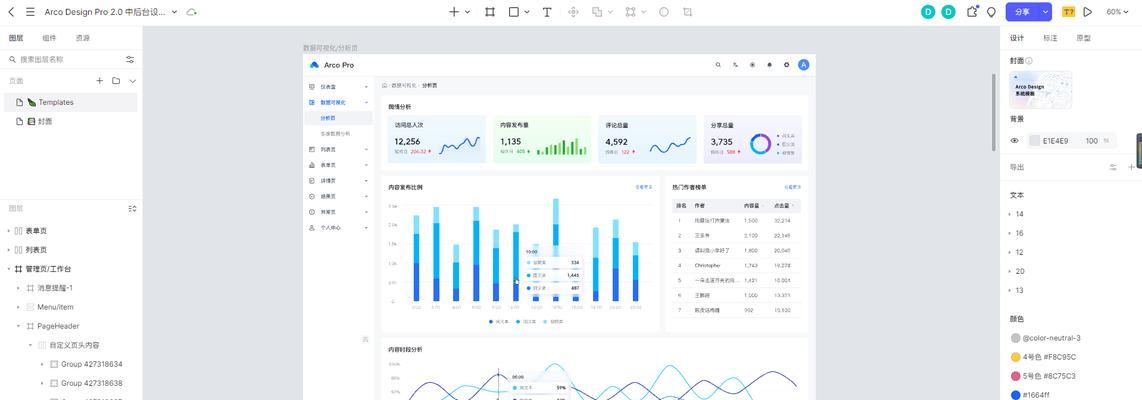Select the 5号色 #8C75C3 color style
Screen dimensions: 1142x400
point(1043,376)
